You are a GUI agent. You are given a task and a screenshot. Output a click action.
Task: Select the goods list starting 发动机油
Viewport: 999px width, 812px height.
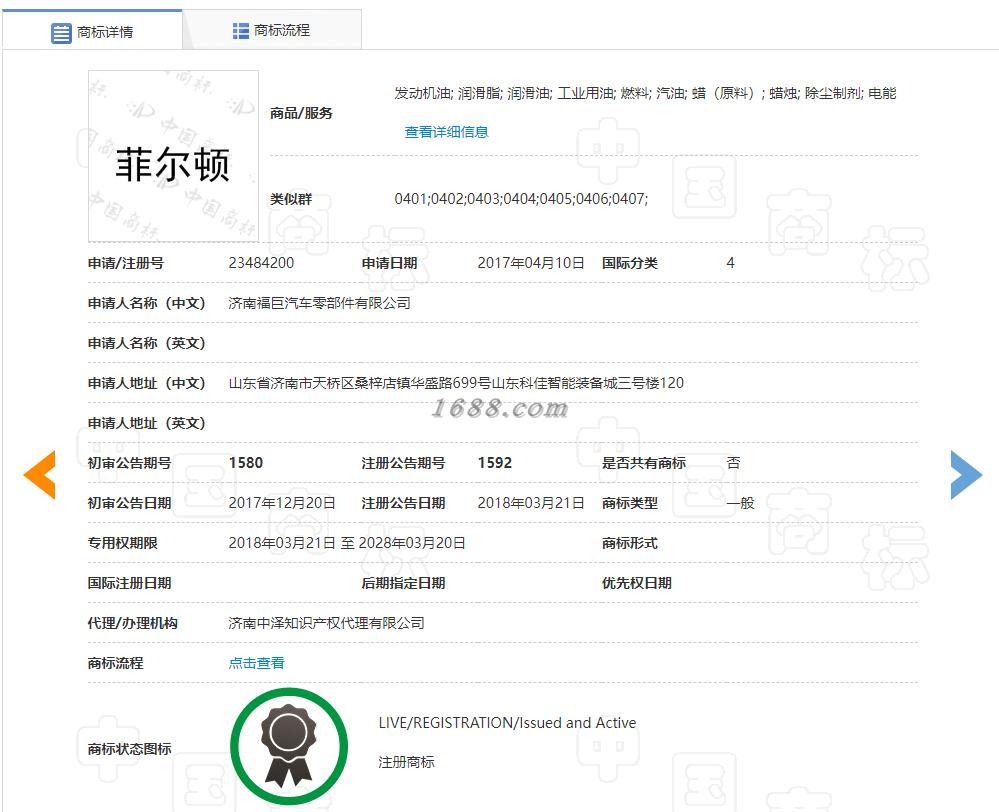click(x=645, y=93)
